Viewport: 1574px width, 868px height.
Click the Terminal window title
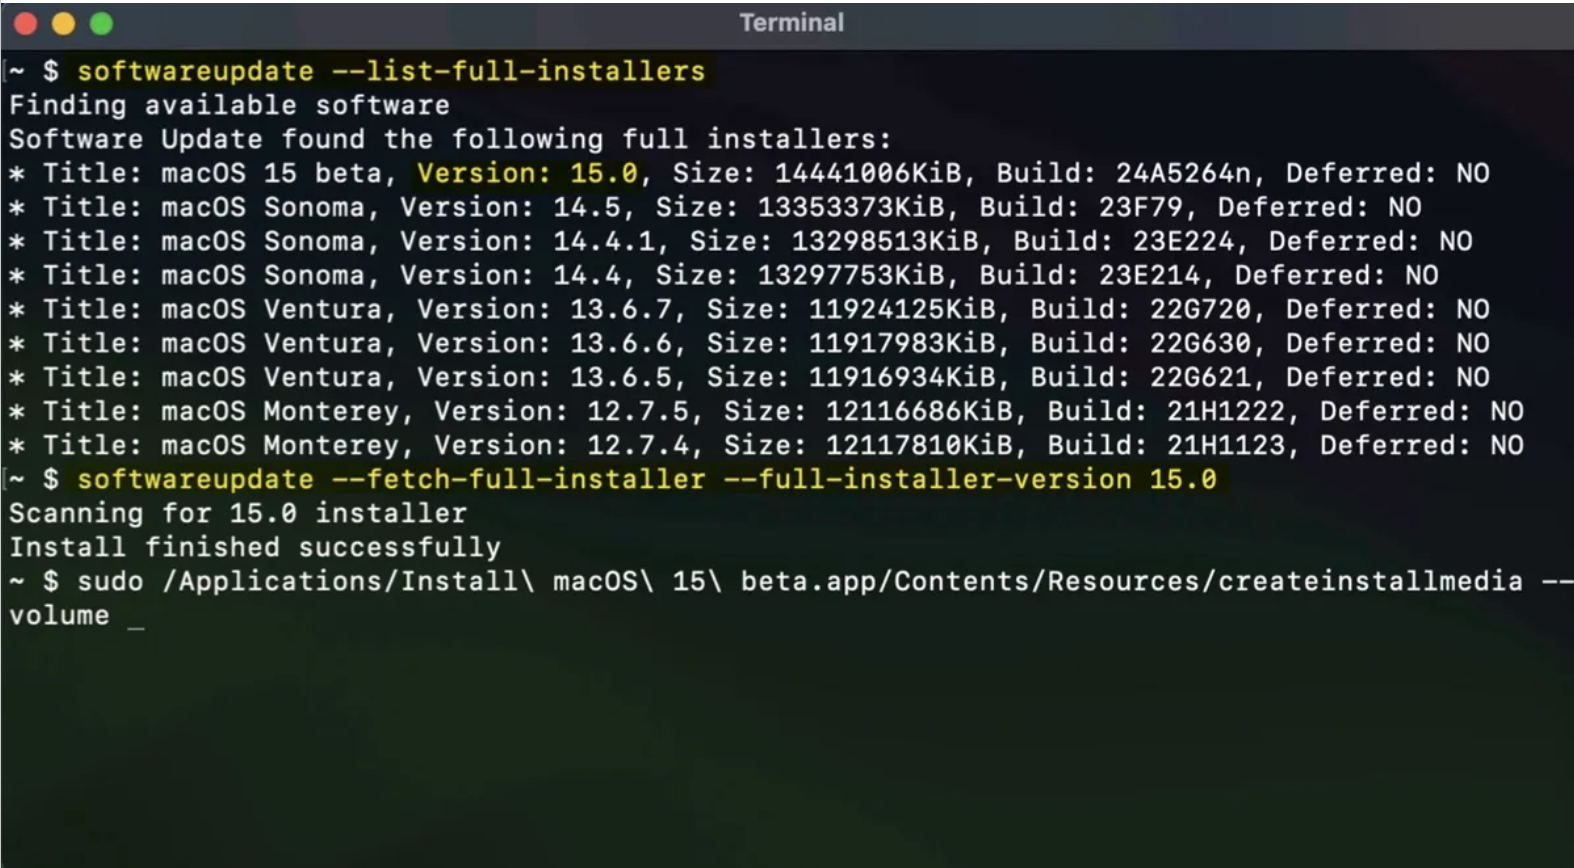[x=791, y=22]
